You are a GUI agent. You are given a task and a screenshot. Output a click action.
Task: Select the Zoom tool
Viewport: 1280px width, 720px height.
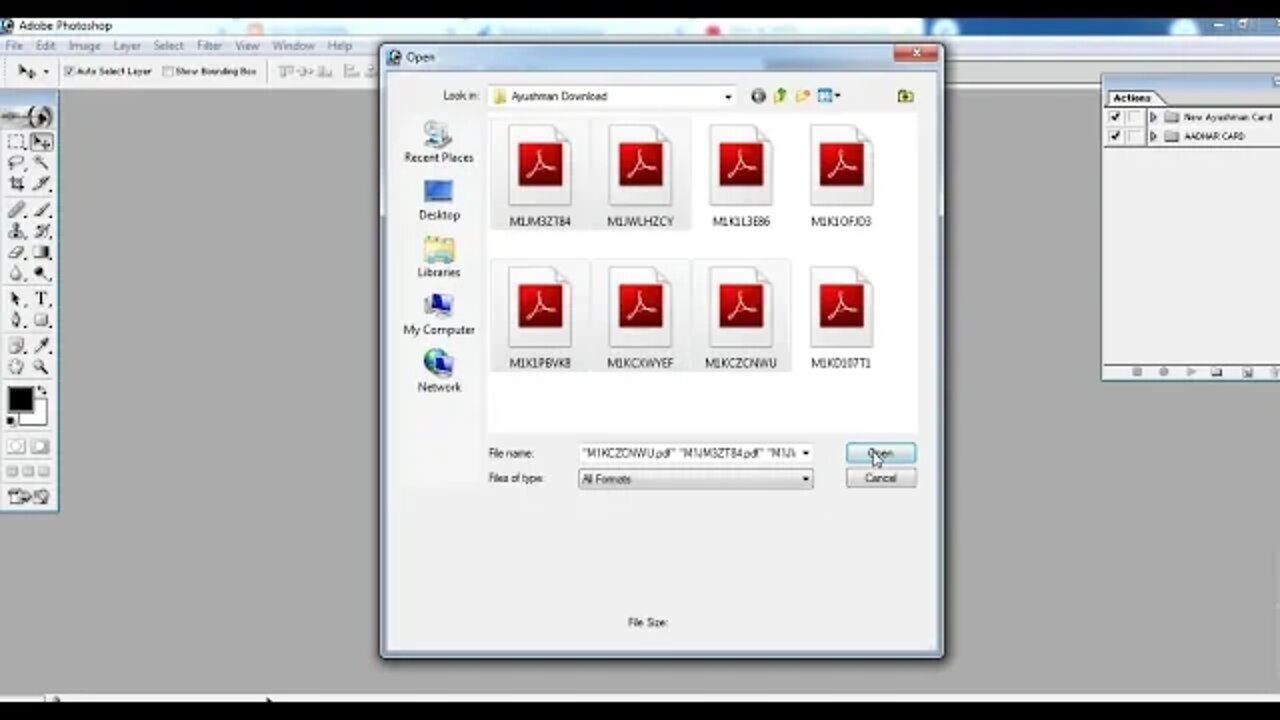pyautogui.click(x=41, y=367)
